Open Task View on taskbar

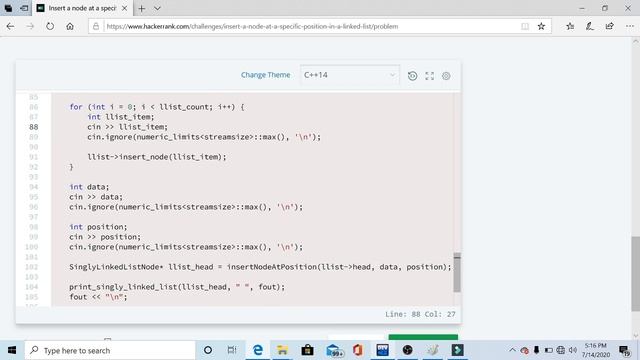232,350
